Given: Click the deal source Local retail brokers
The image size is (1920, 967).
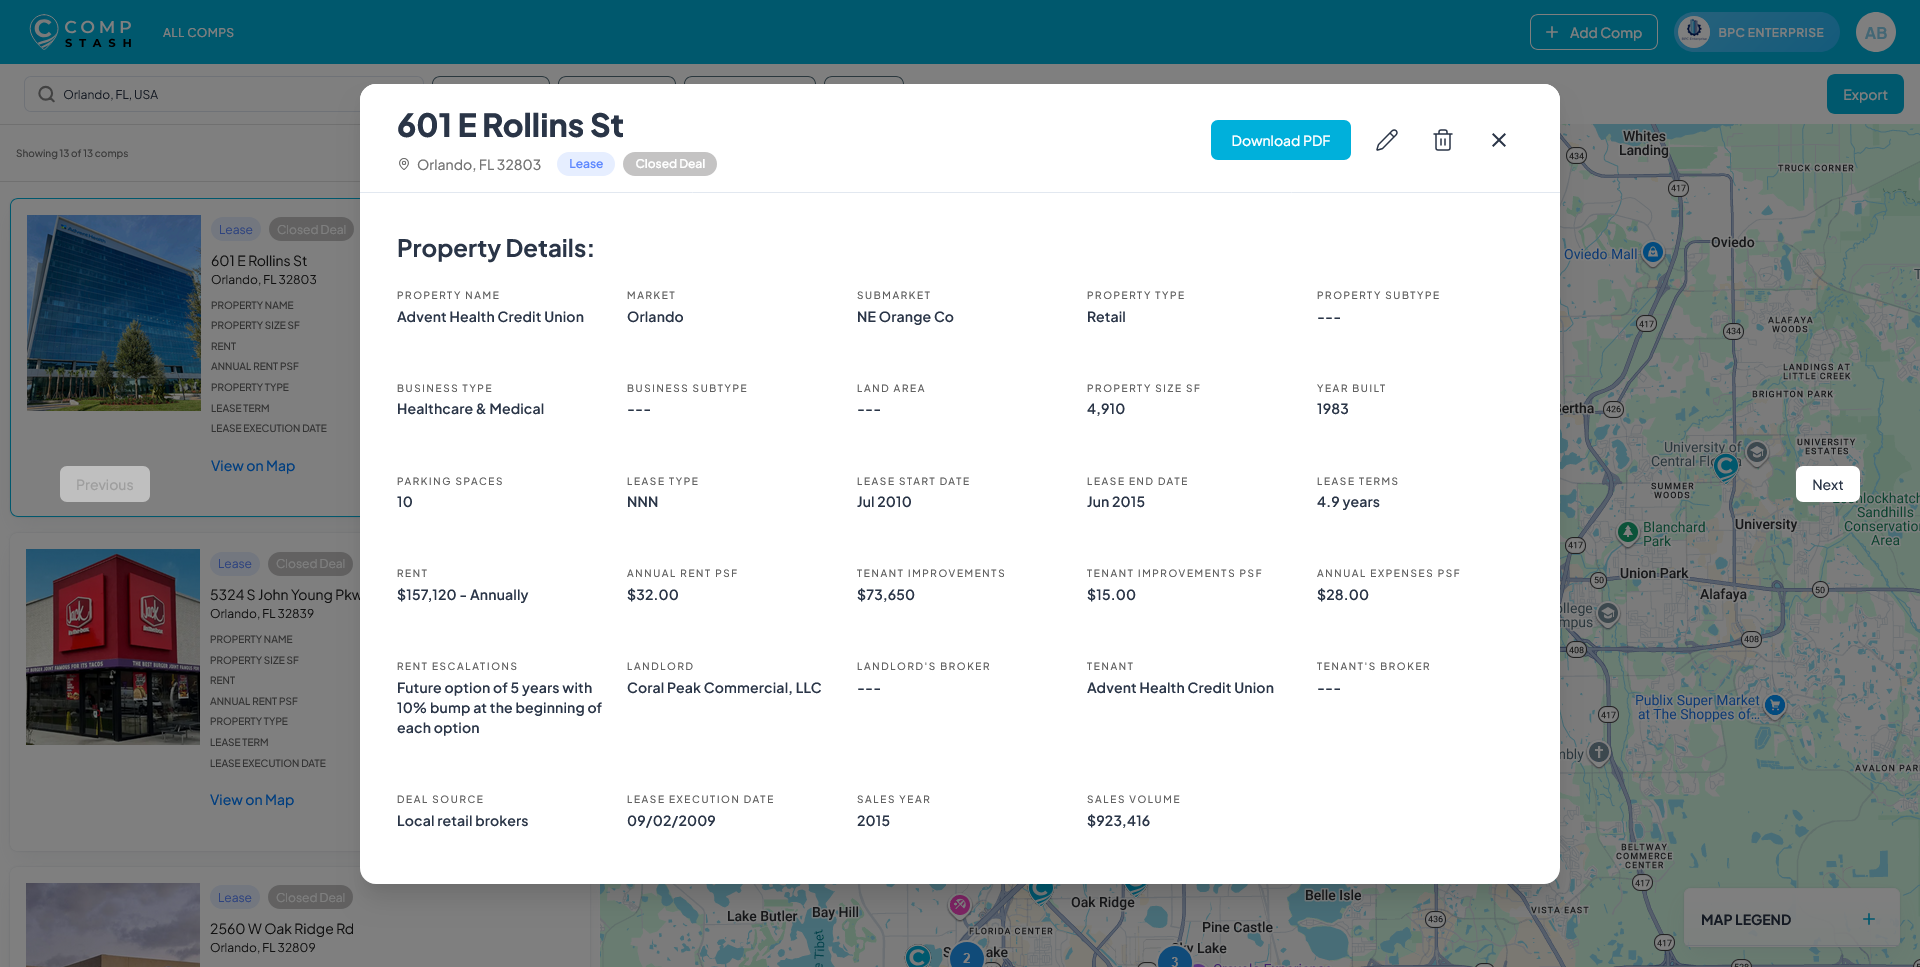Looking at the screenshot, I should click(x=462, y=821).
